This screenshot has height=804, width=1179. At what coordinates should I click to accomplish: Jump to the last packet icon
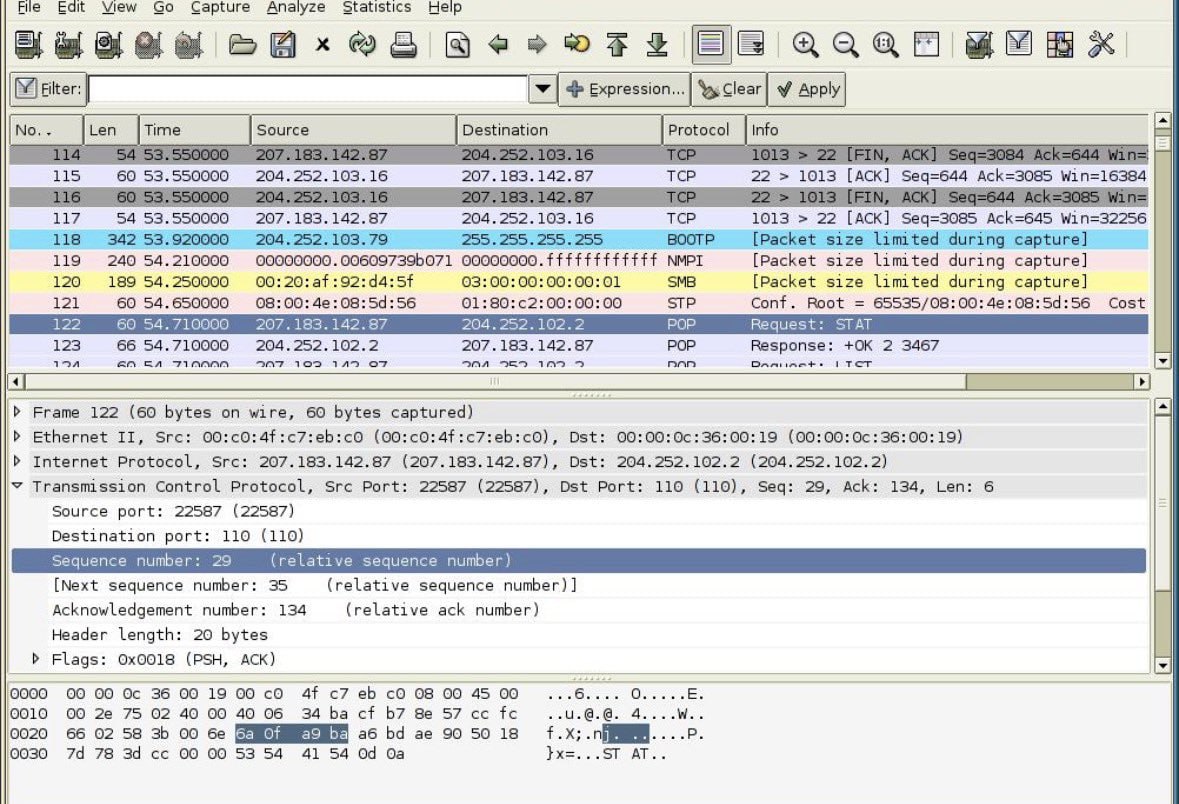pos(657,44)
